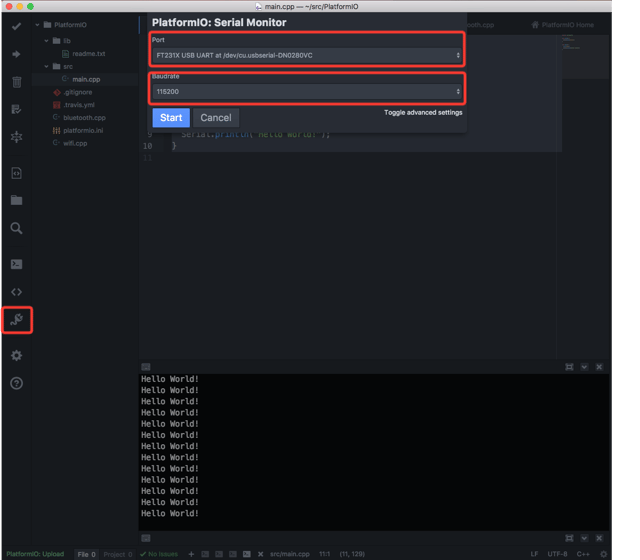Close terminal panel below Hello World output

pyautogui.click(x=599, y=538)
